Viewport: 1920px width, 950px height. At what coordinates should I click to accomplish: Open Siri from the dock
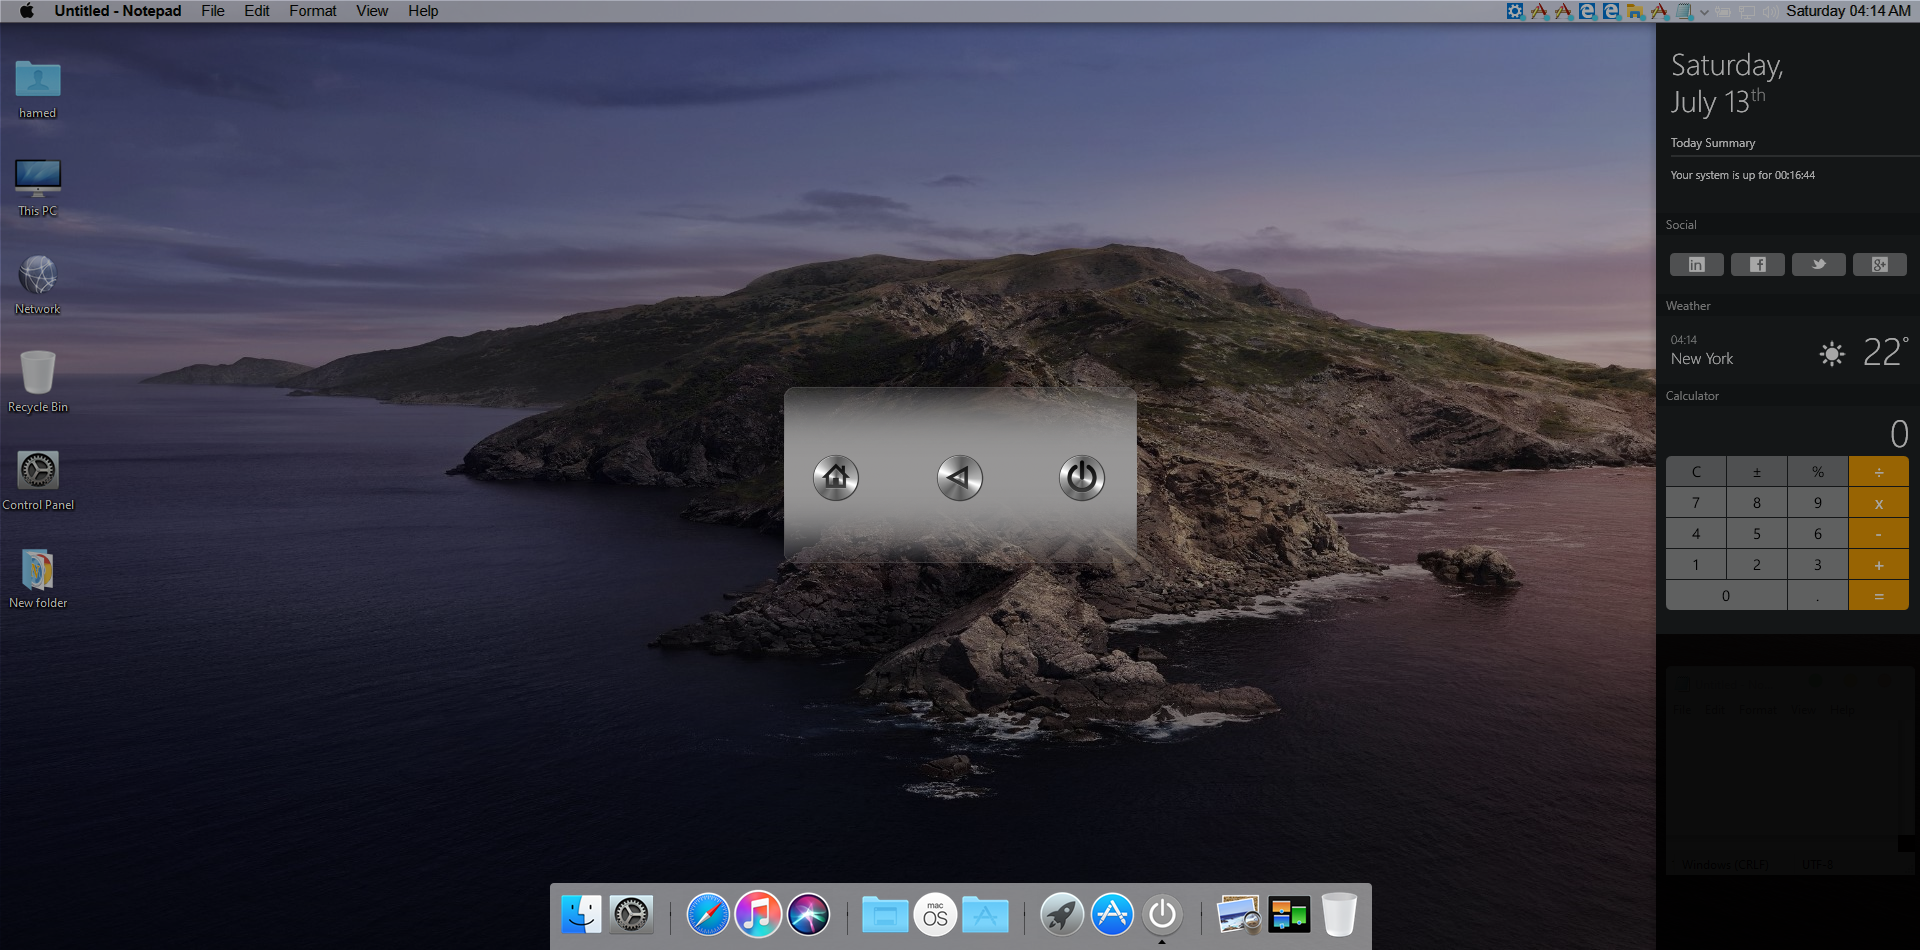click(x=808, y=914)
